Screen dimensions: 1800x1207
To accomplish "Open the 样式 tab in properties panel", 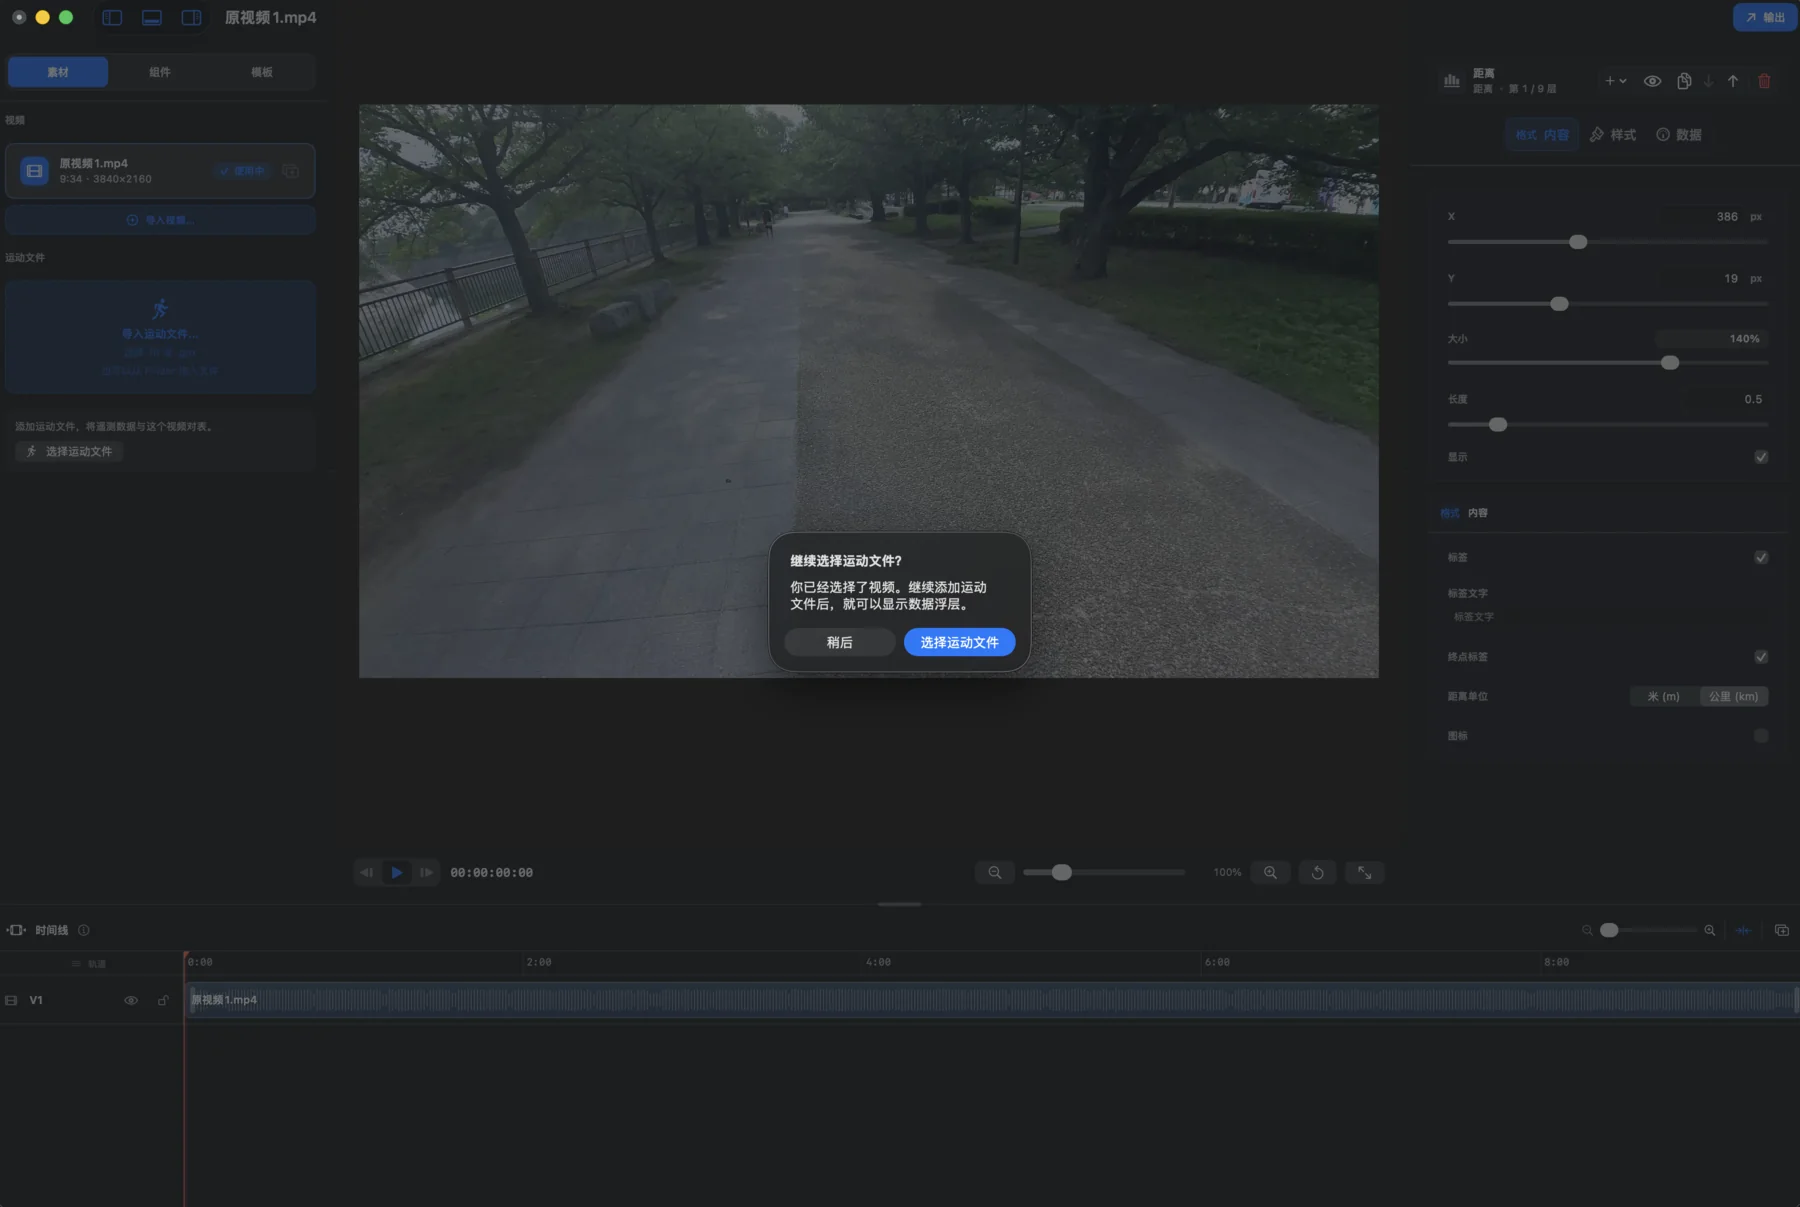I will coord(1613,135).
